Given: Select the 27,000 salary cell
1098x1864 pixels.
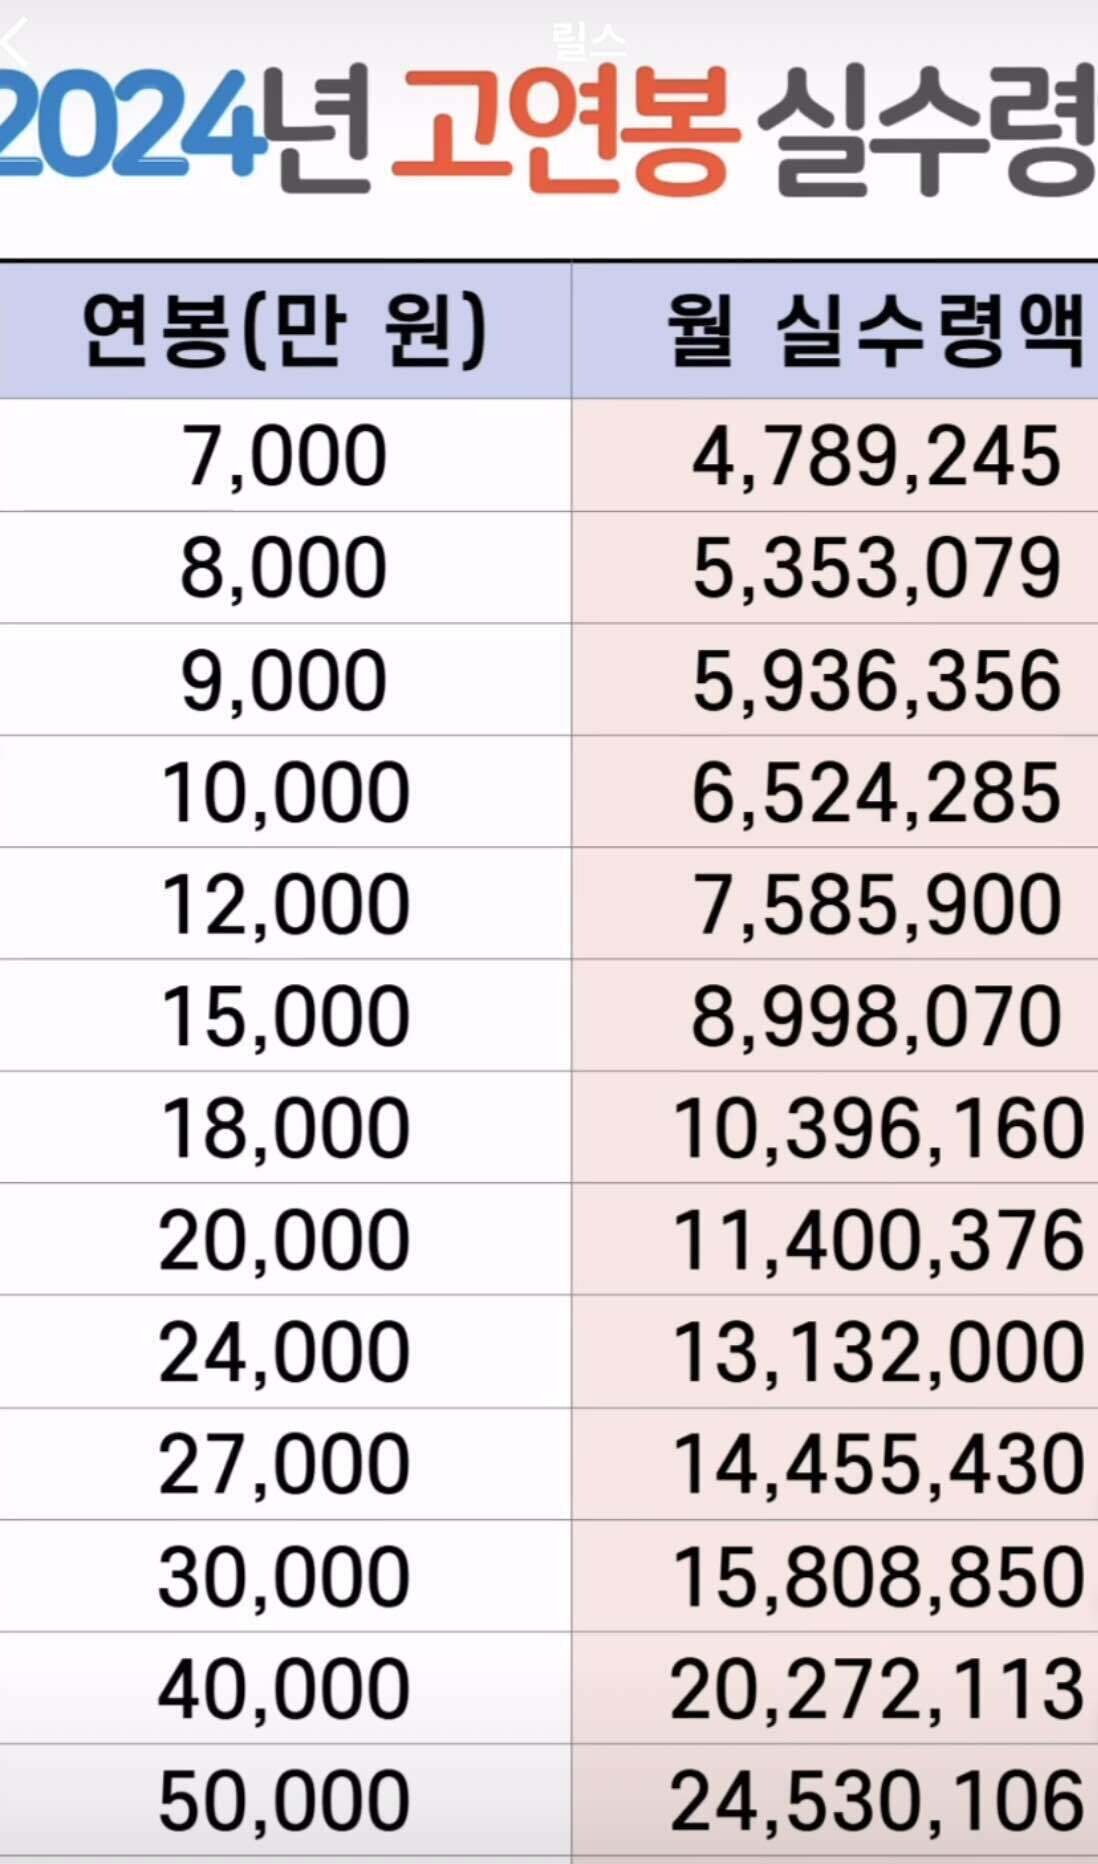Looking at the screenshot, I should [x=285, y=1464].
